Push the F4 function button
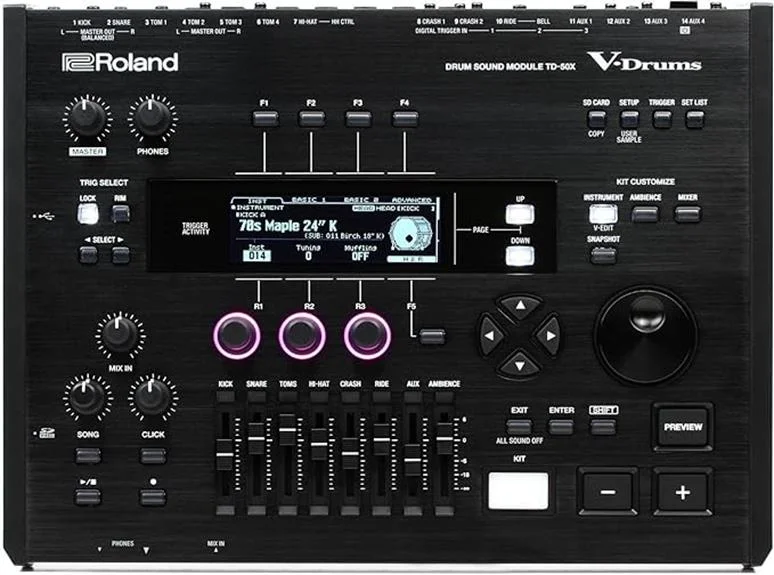This screenshot has height=575, width=774. [405, 119]
